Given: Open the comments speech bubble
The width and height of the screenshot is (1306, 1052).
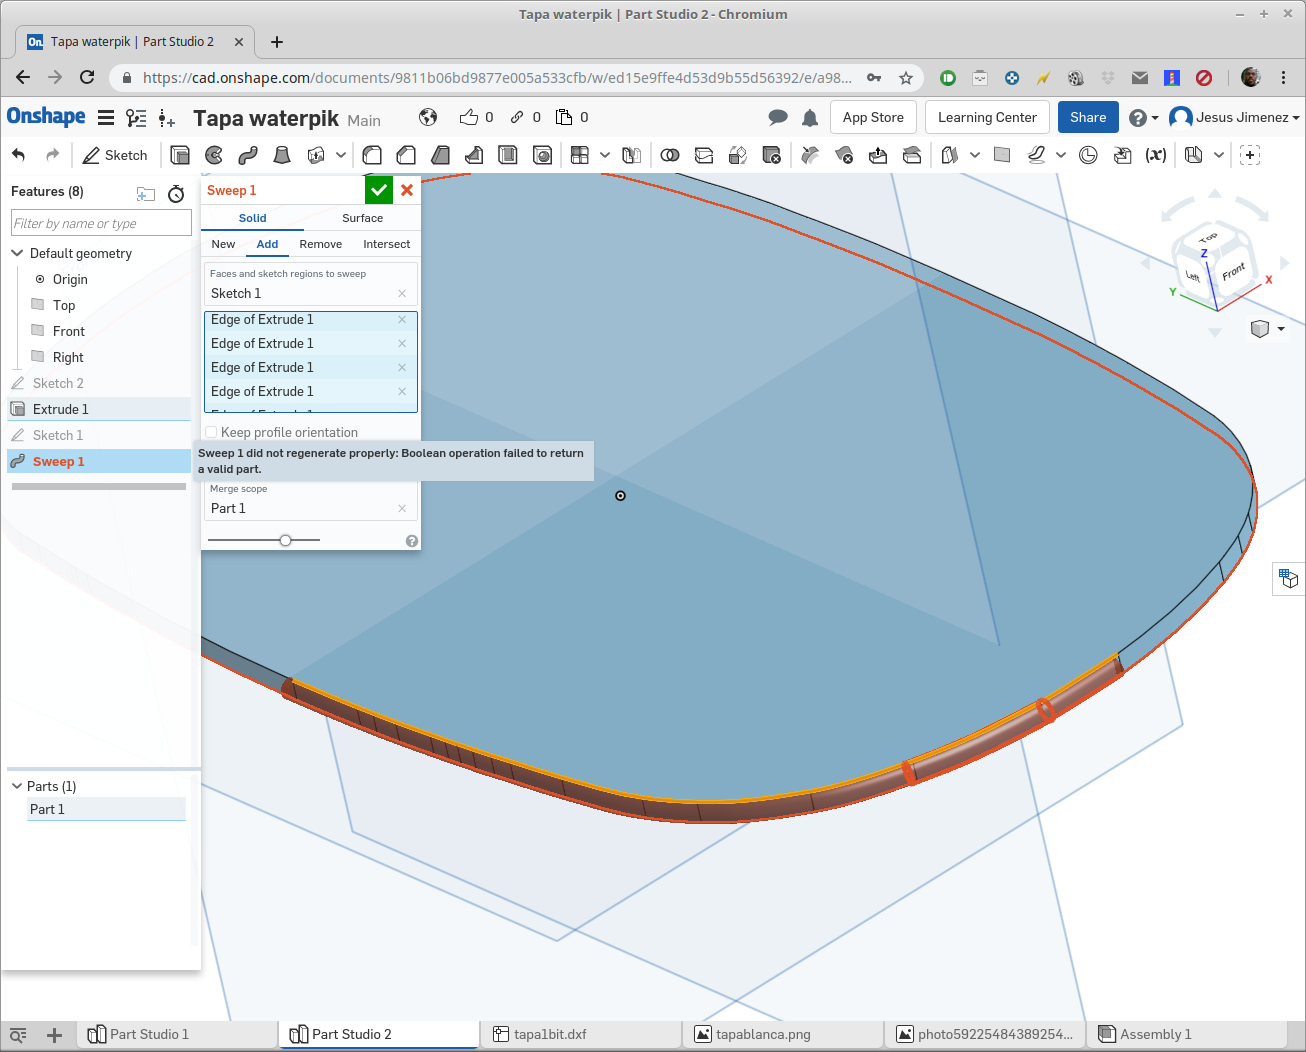Looking at the screenshot, I should (778, 118).
